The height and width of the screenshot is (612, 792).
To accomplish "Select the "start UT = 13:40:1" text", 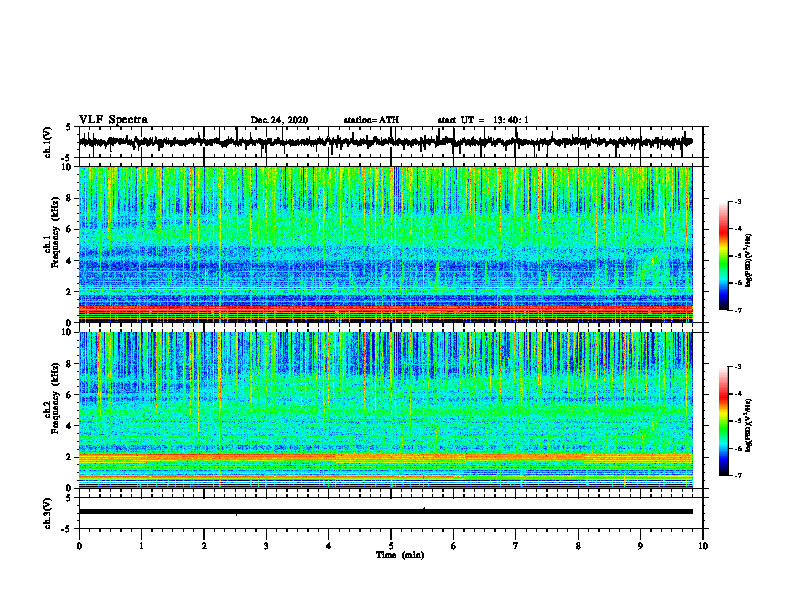I will tap(483, 120).
